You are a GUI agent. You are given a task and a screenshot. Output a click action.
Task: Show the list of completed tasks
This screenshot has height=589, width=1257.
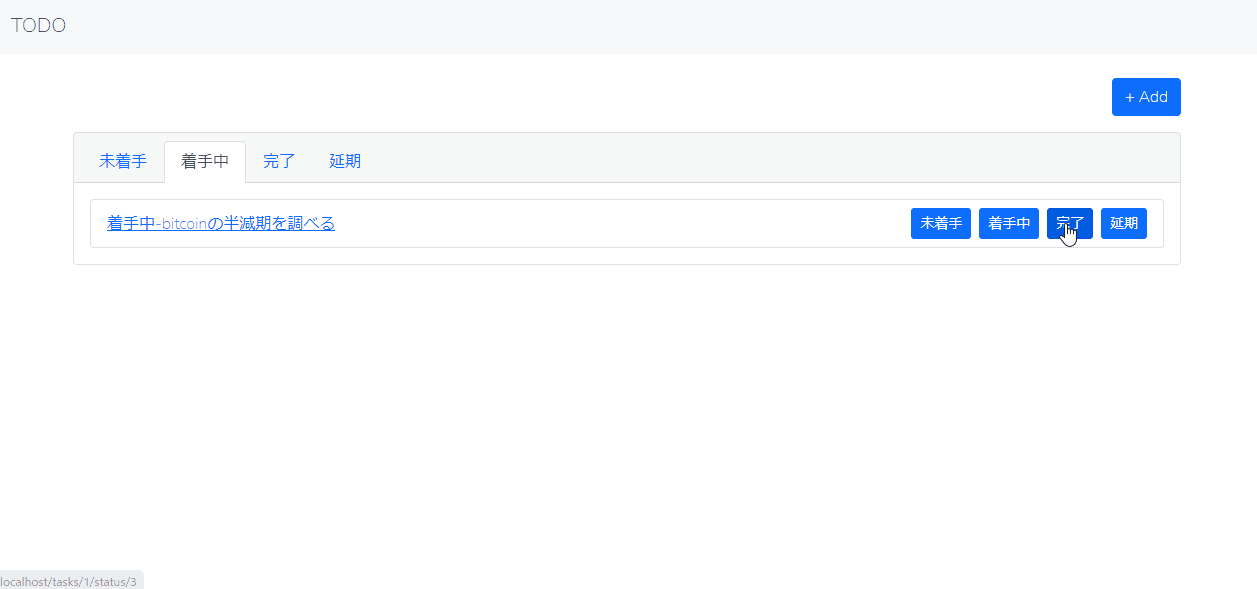point(279,161)
